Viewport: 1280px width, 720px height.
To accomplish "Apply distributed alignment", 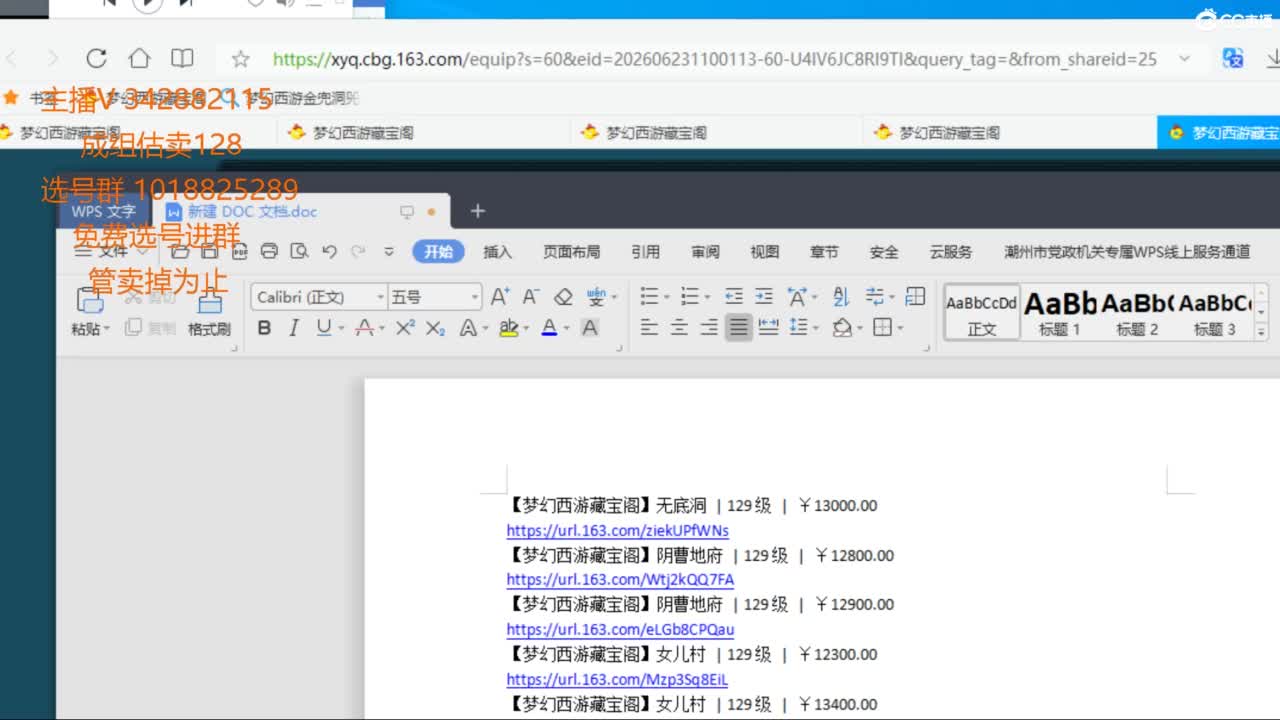I will [768, 328].
